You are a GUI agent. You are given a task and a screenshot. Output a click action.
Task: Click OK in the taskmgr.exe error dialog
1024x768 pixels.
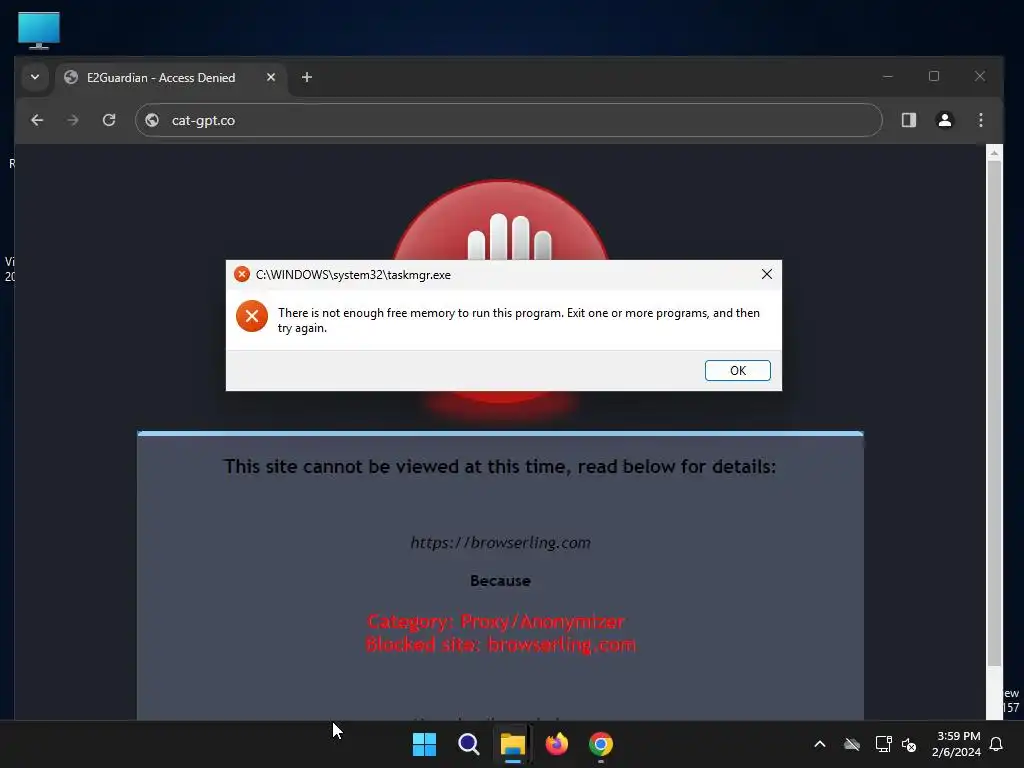pyautogui.click(x=737, y=370)
